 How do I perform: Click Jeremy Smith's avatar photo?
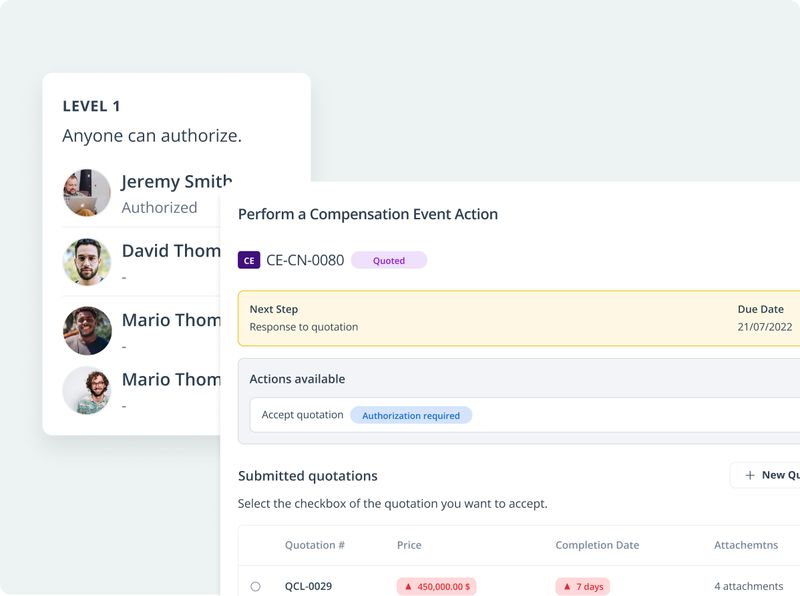click(87, 193)
